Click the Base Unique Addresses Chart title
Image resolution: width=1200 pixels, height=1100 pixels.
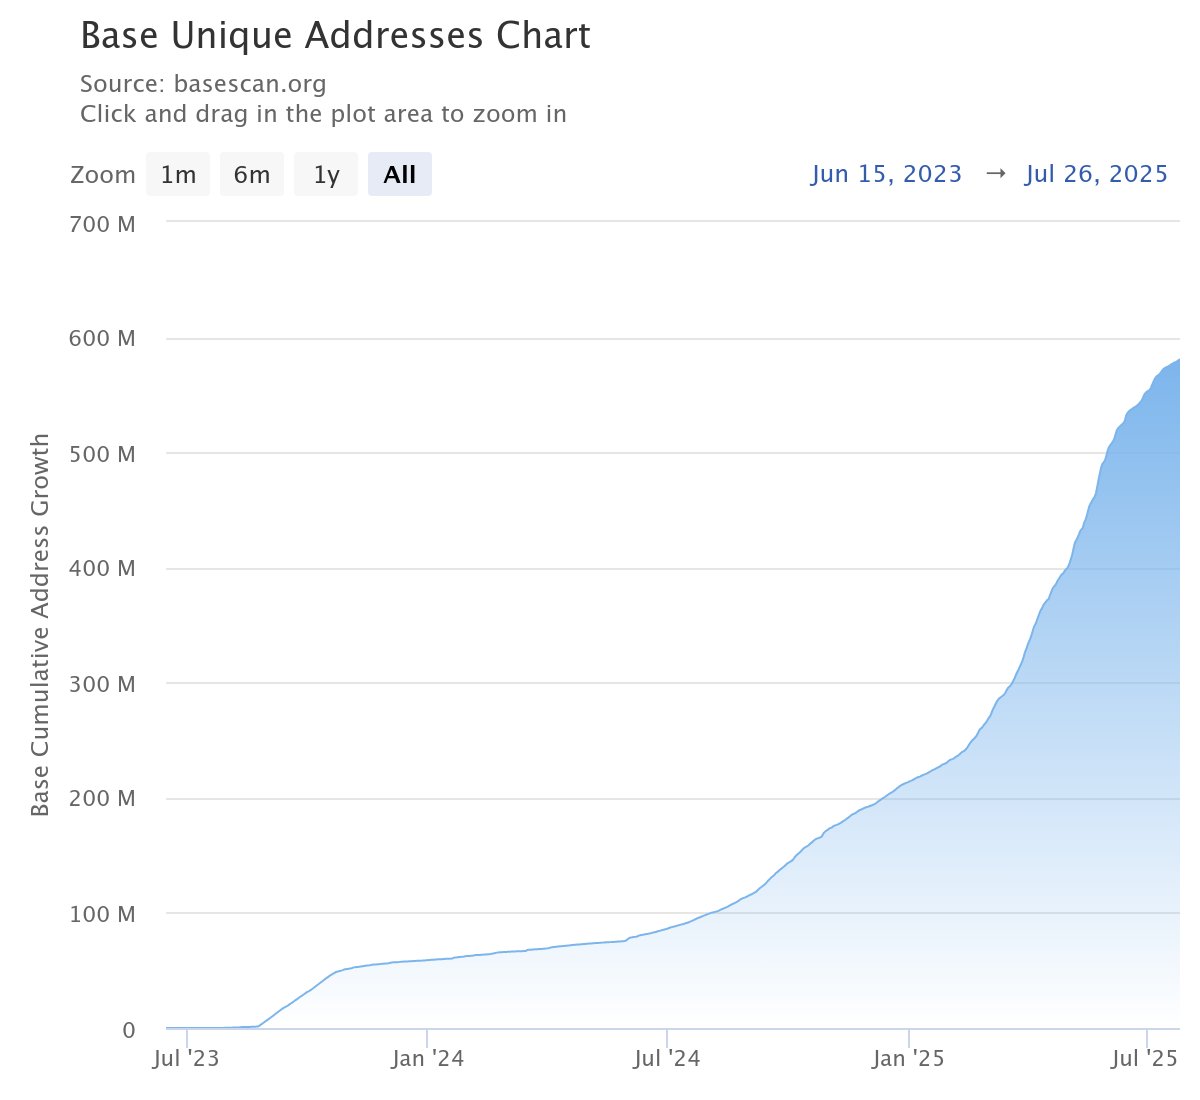click(335, 36)
